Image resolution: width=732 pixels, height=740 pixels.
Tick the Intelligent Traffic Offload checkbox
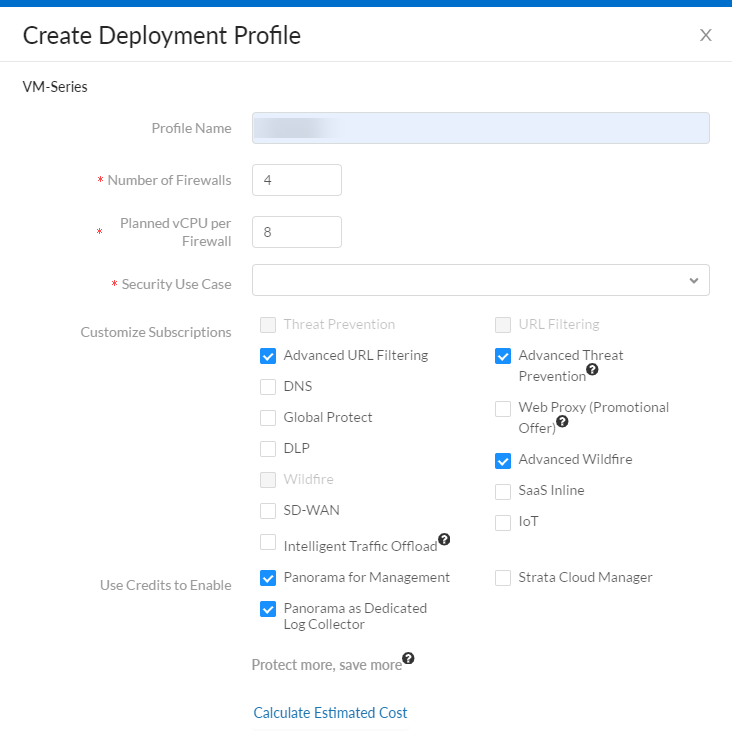268,542
